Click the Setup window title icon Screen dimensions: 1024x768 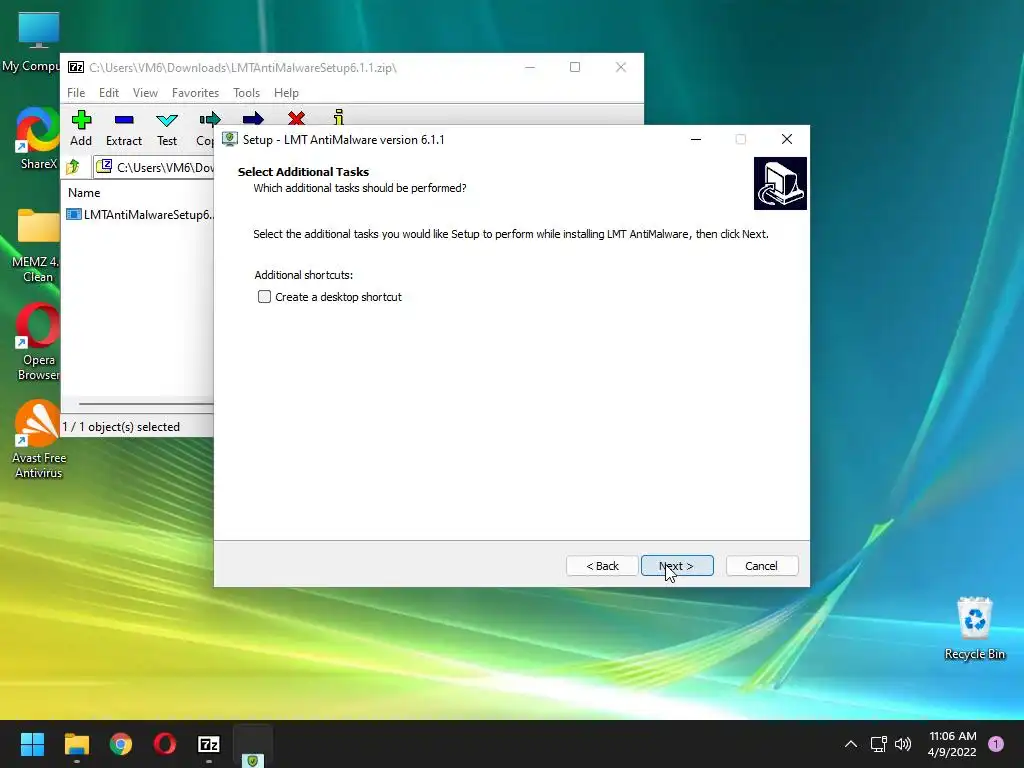tap(230, 139)
